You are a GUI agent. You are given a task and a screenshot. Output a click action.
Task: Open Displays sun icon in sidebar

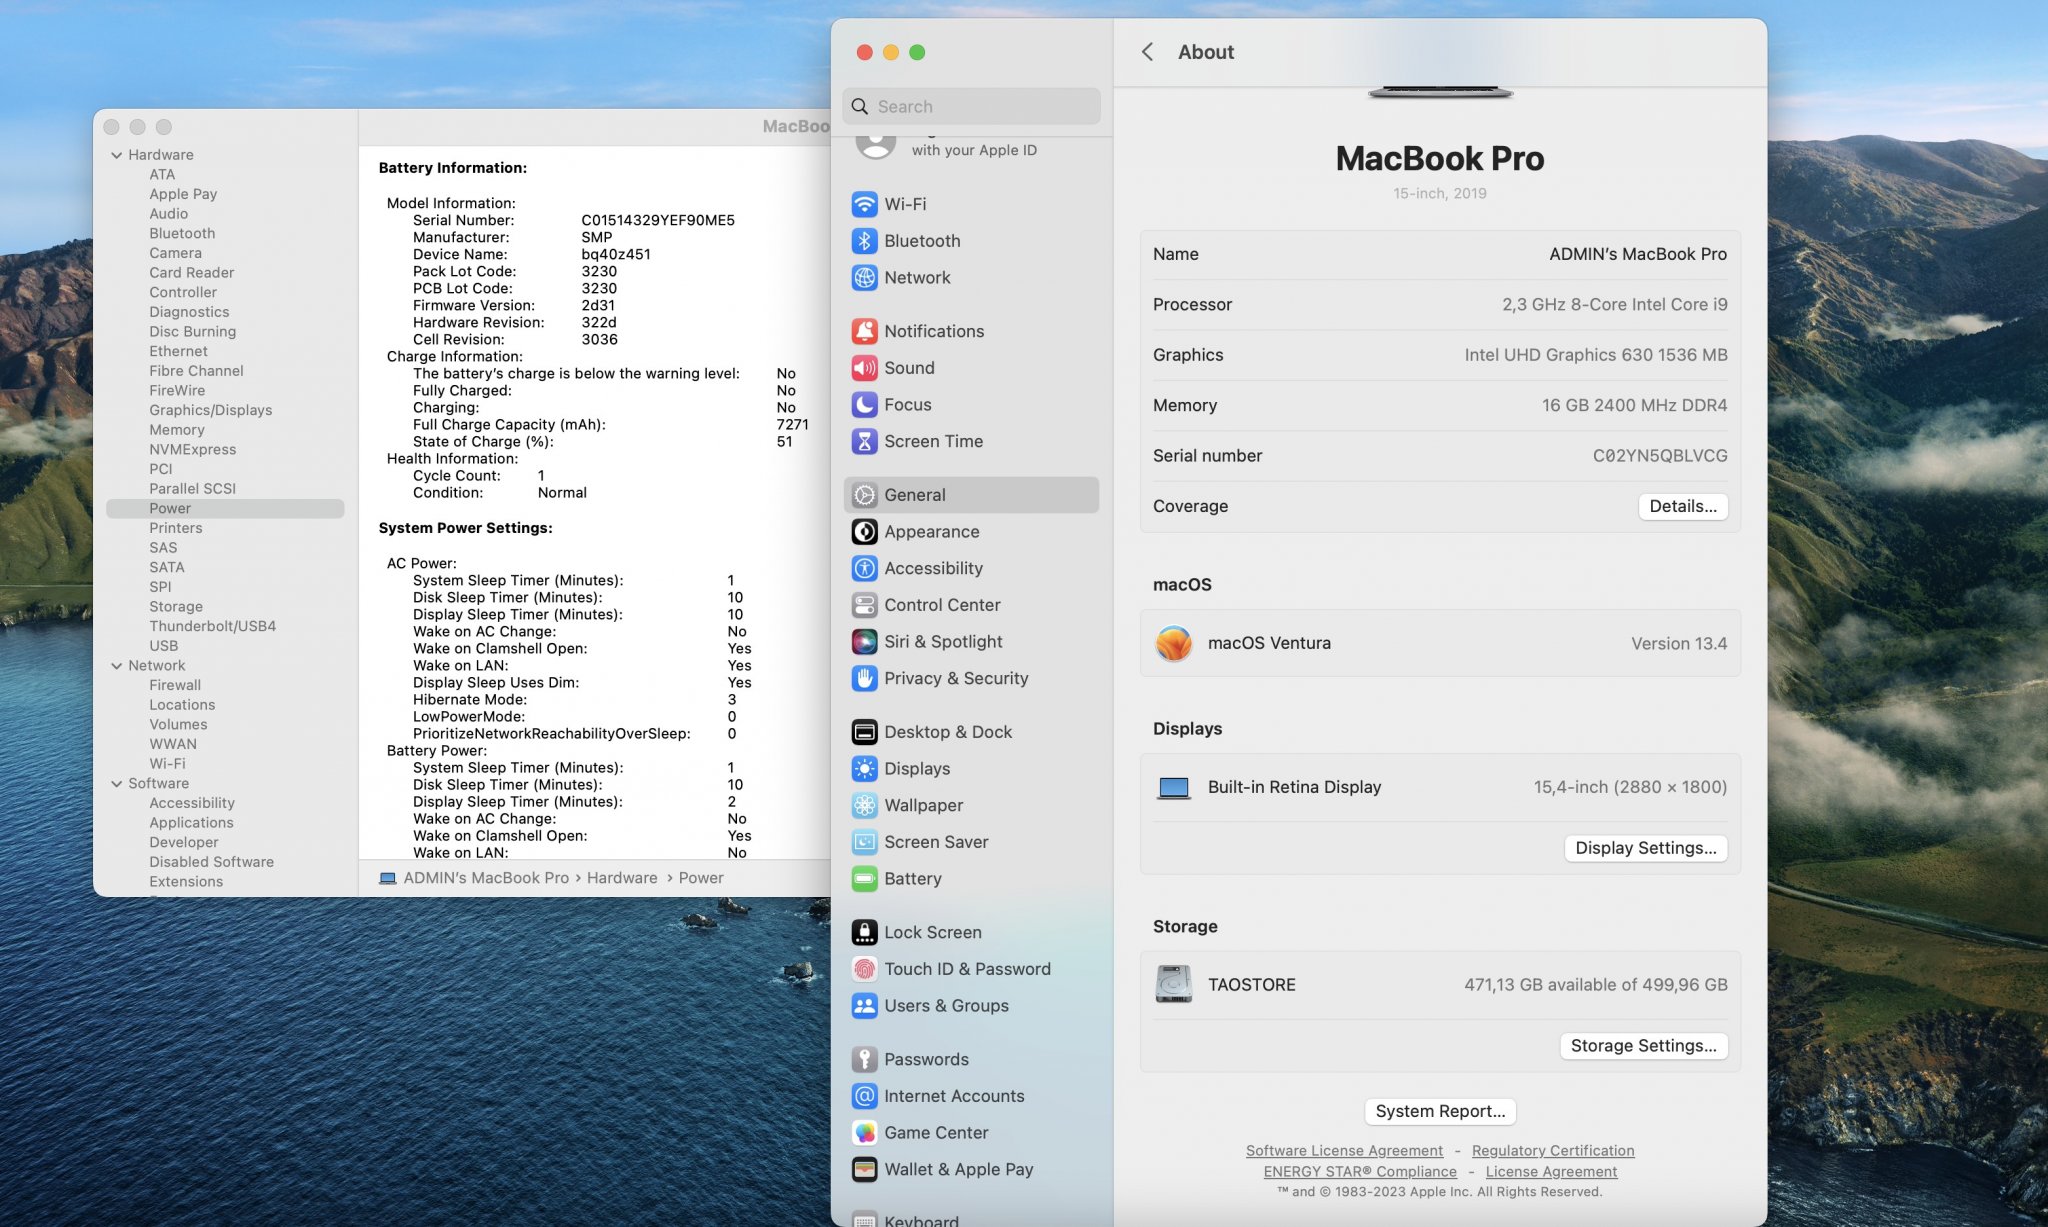(864, 769)
